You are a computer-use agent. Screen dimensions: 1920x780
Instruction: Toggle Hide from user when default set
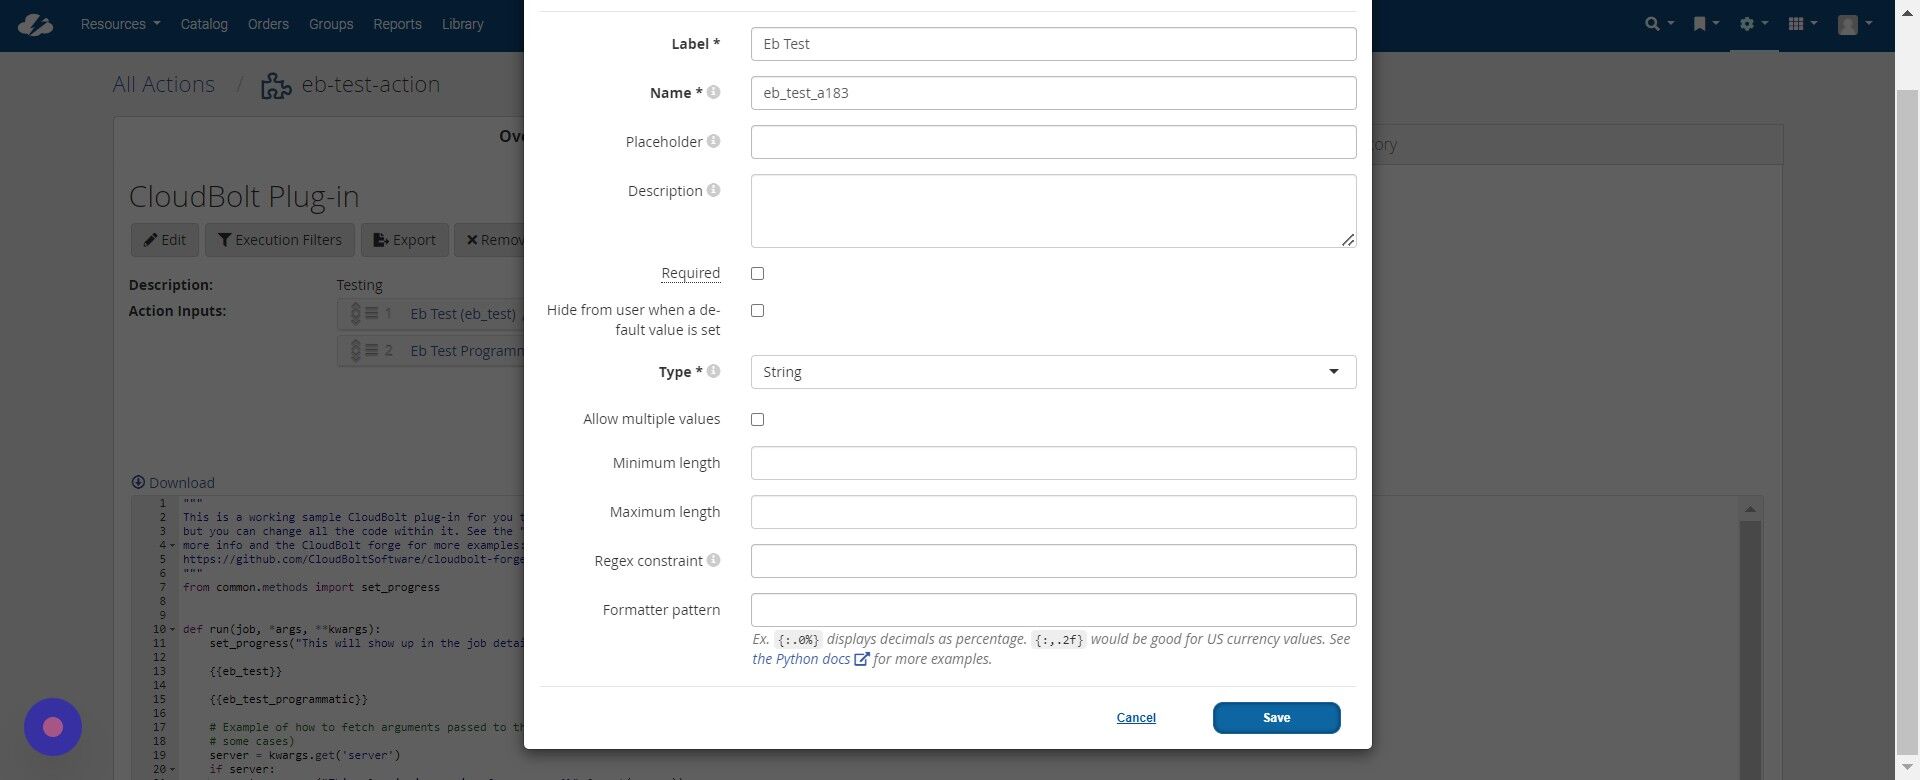click(x=757, y=310)
